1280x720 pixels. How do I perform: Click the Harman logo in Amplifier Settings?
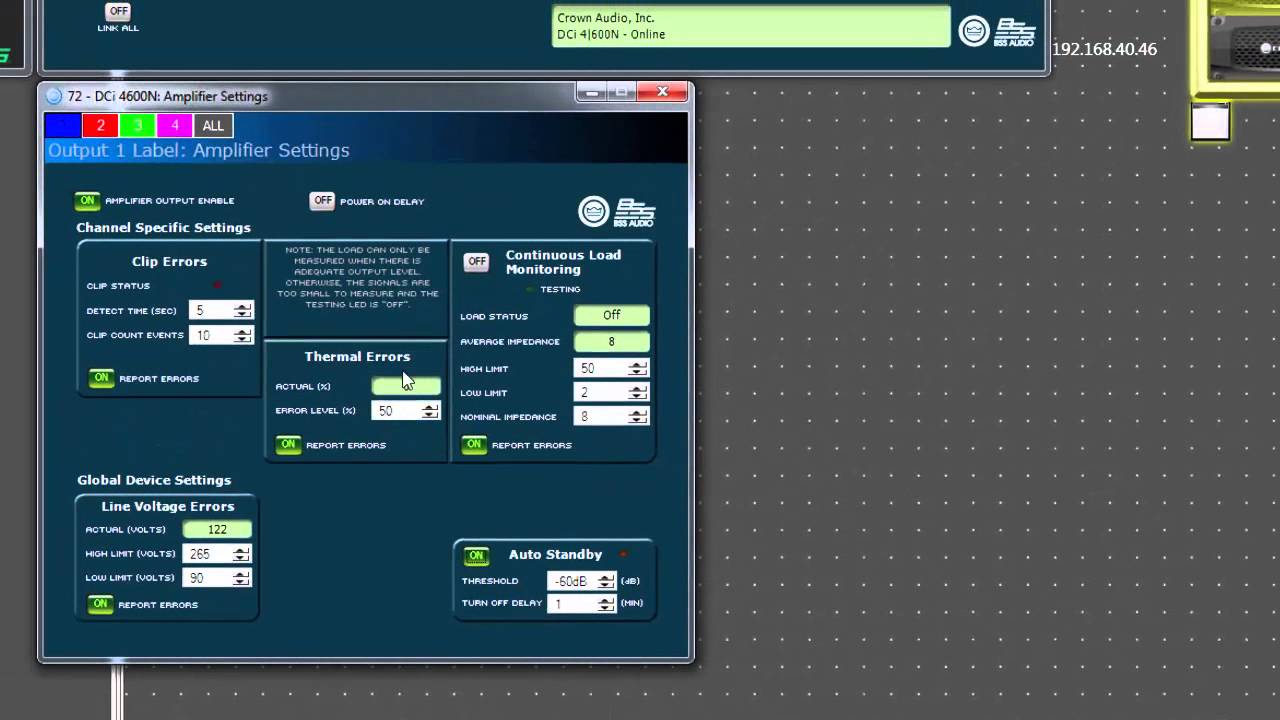594,211
